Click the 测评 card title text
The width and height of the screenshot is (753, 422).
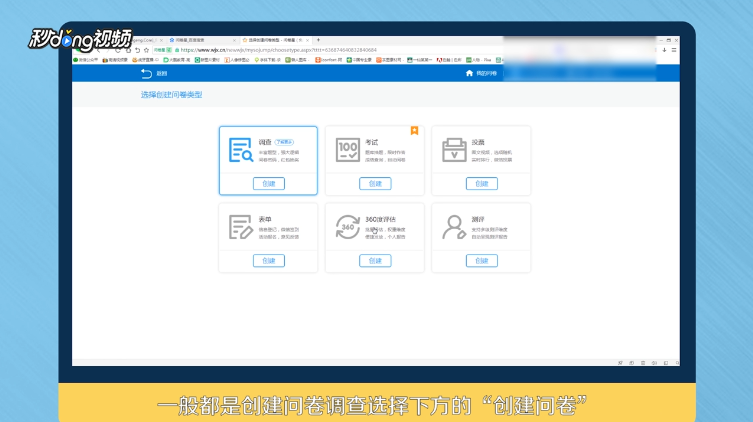[478, 219]
